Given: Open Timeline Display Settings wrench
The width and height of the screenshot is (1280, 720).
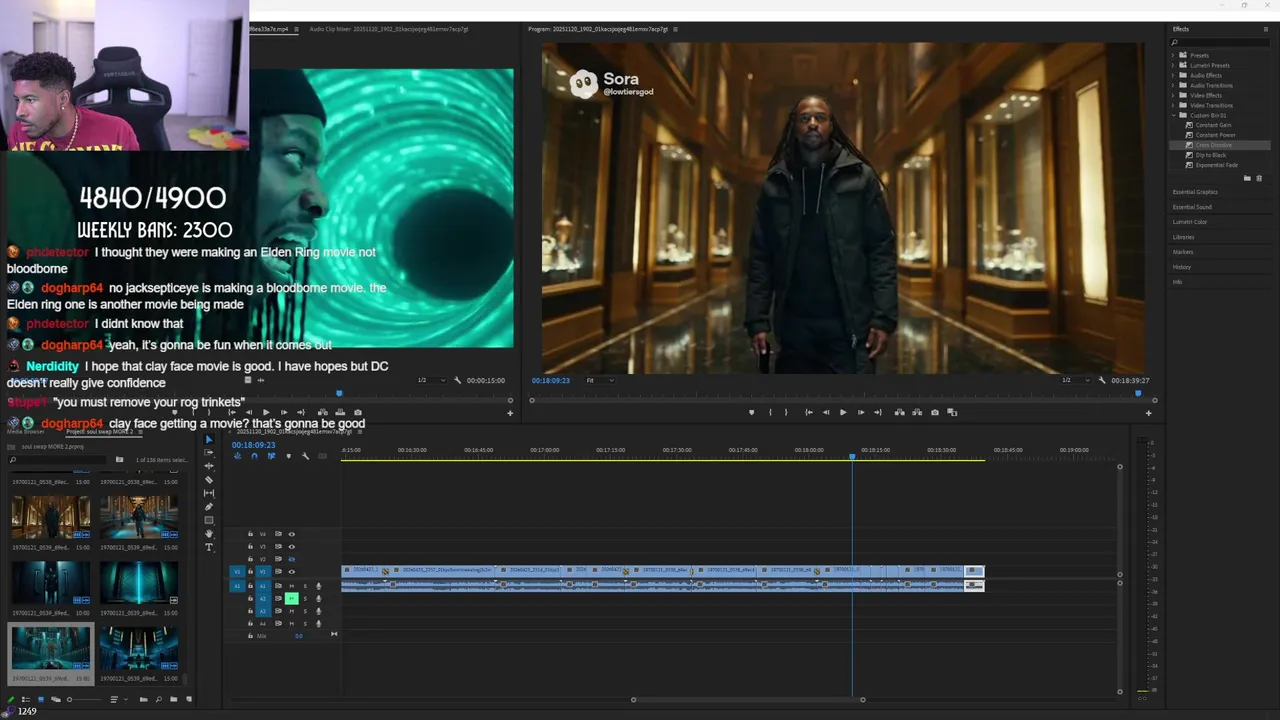Looking at the screenshot, I should [305, 456].
